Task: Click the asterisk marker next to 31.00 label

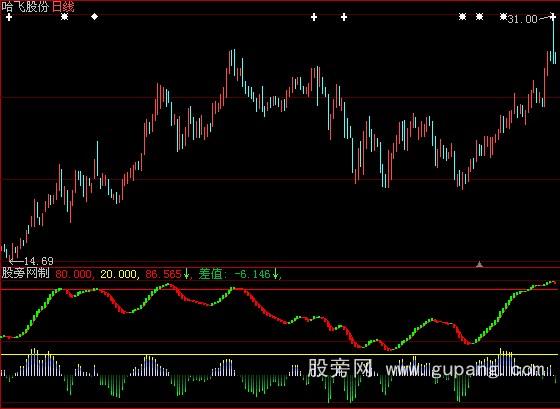Action: click(503, 16)
